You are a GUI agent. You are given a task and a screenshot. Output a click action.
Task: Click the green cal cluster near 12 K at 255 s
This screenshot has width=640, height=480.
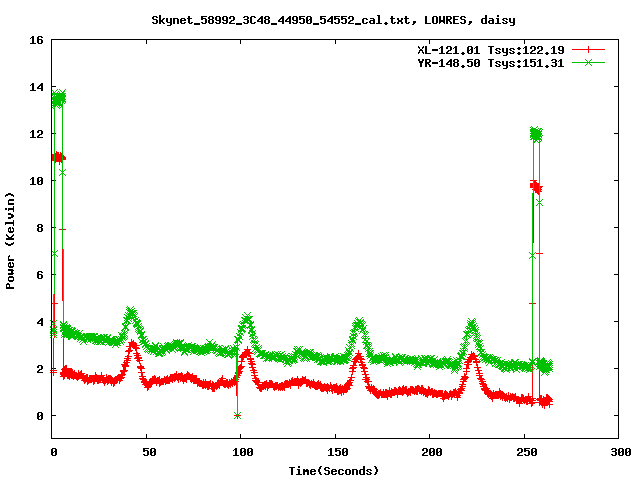pos(536,134)
